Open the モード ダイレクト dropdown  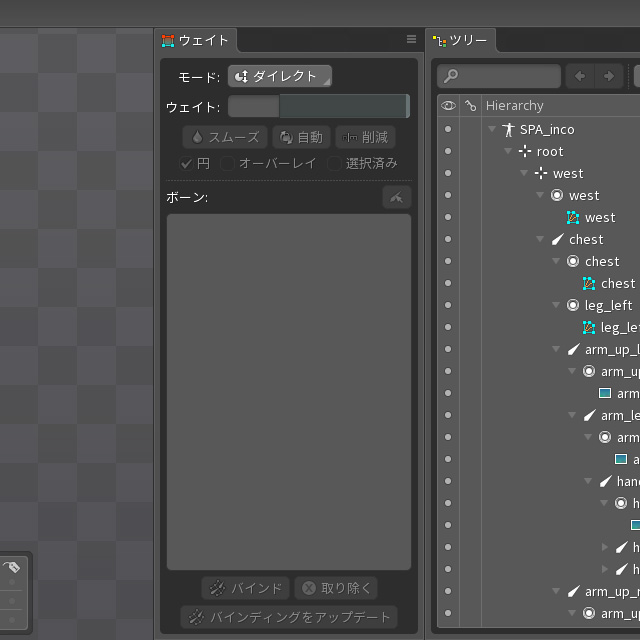click(280, 76)
